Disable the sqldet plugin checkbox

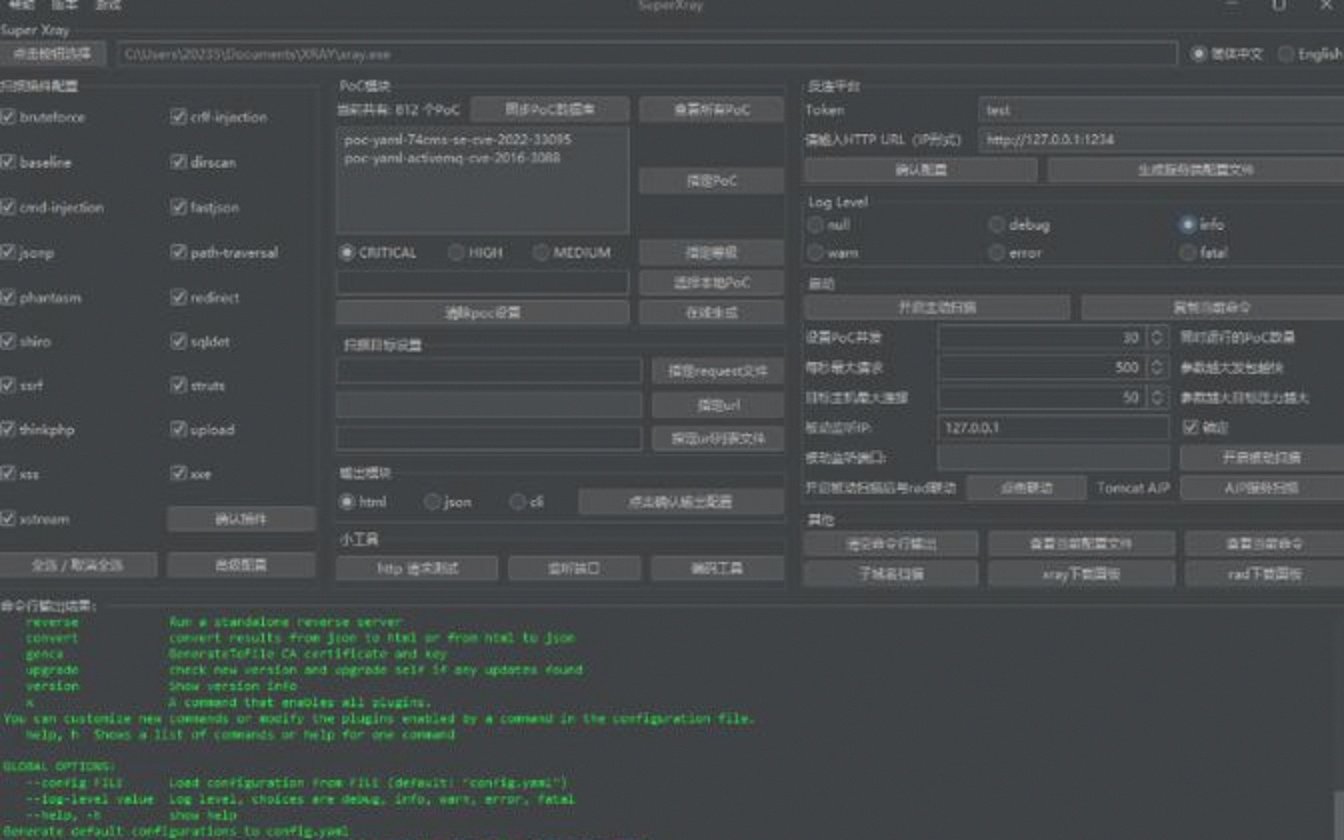tap(178, 340)
